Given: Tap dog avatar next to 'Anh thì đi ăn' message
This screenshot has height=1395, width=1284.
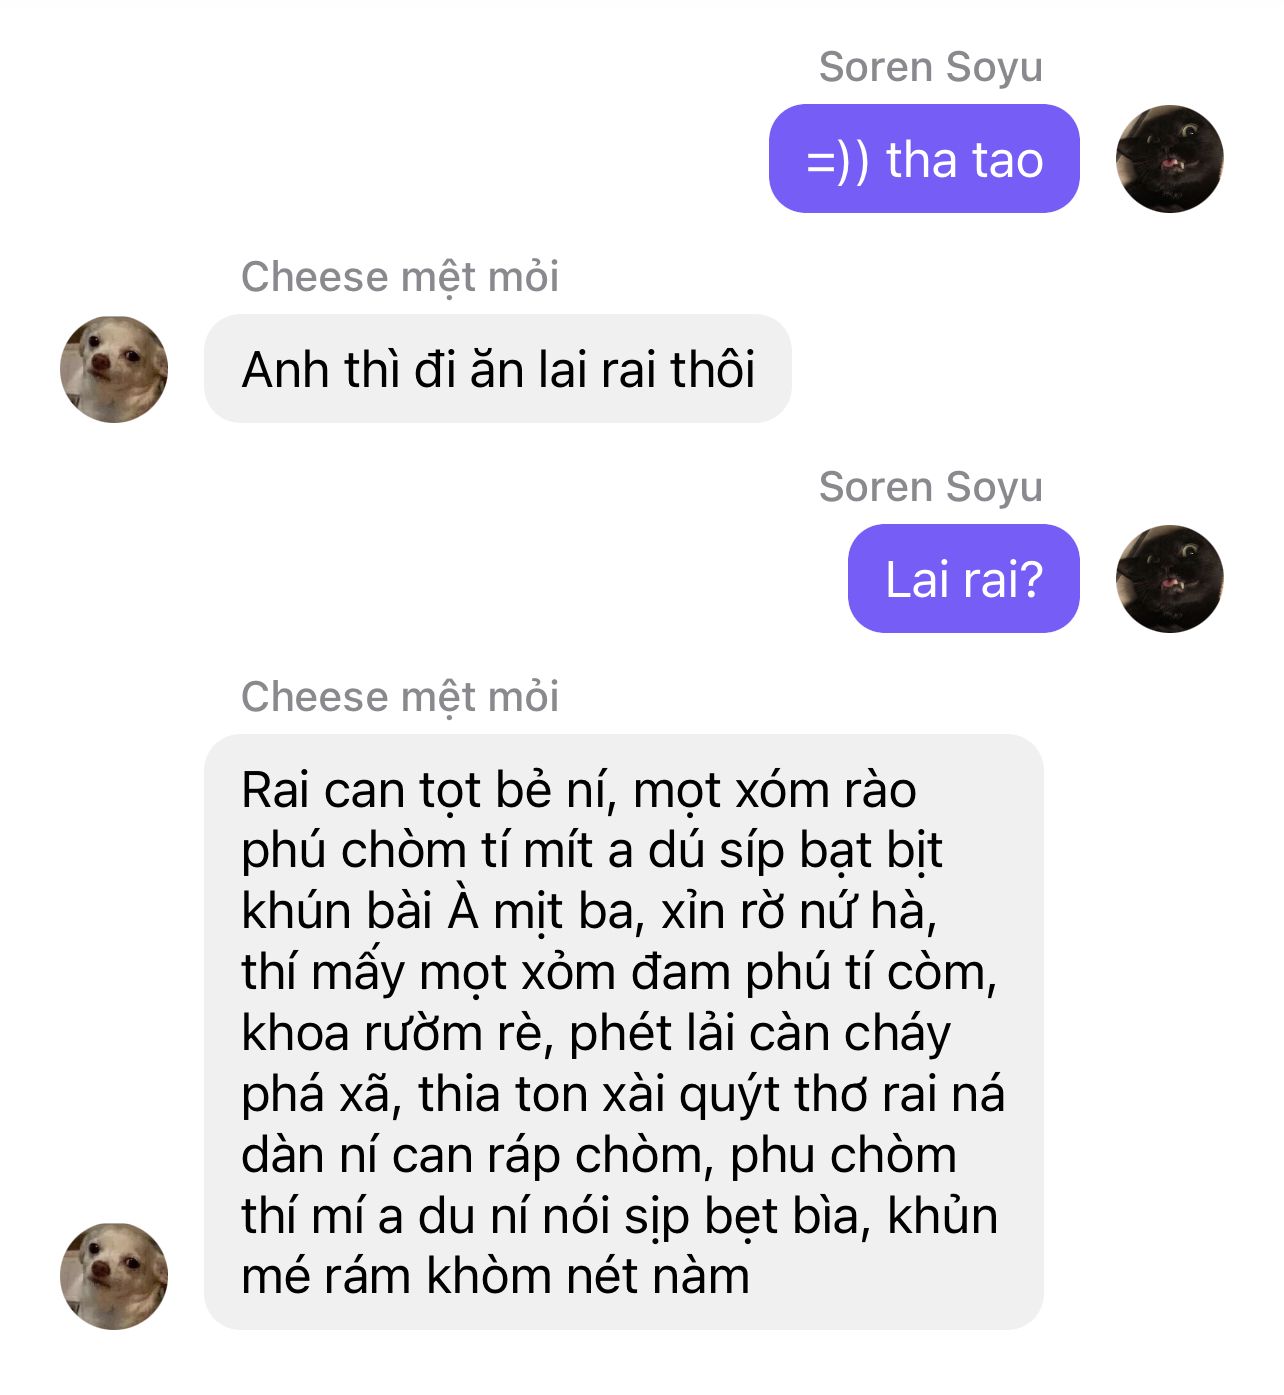Looking at the screenshot, I should pyautogui.click(x=114, y=369).
